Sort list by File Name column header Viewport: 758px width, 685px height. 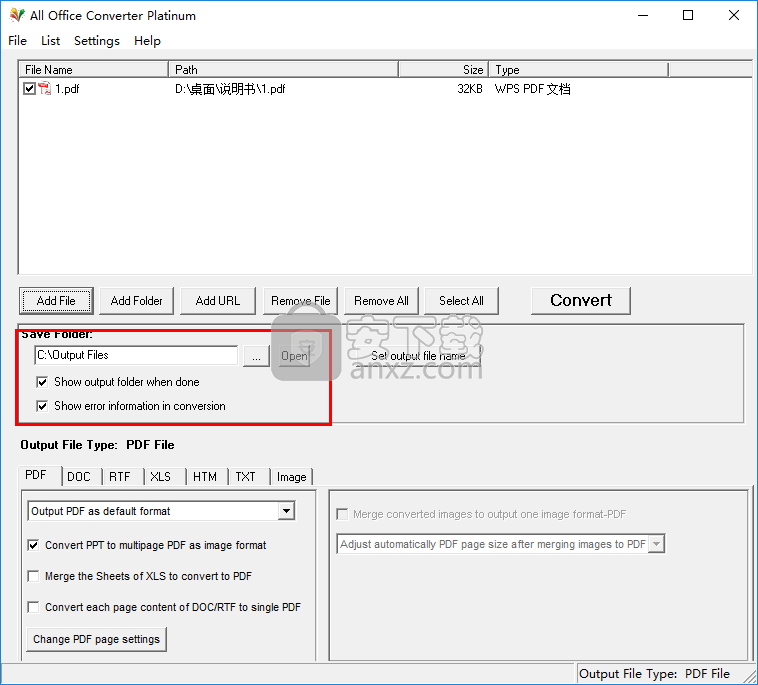(93, 70)
